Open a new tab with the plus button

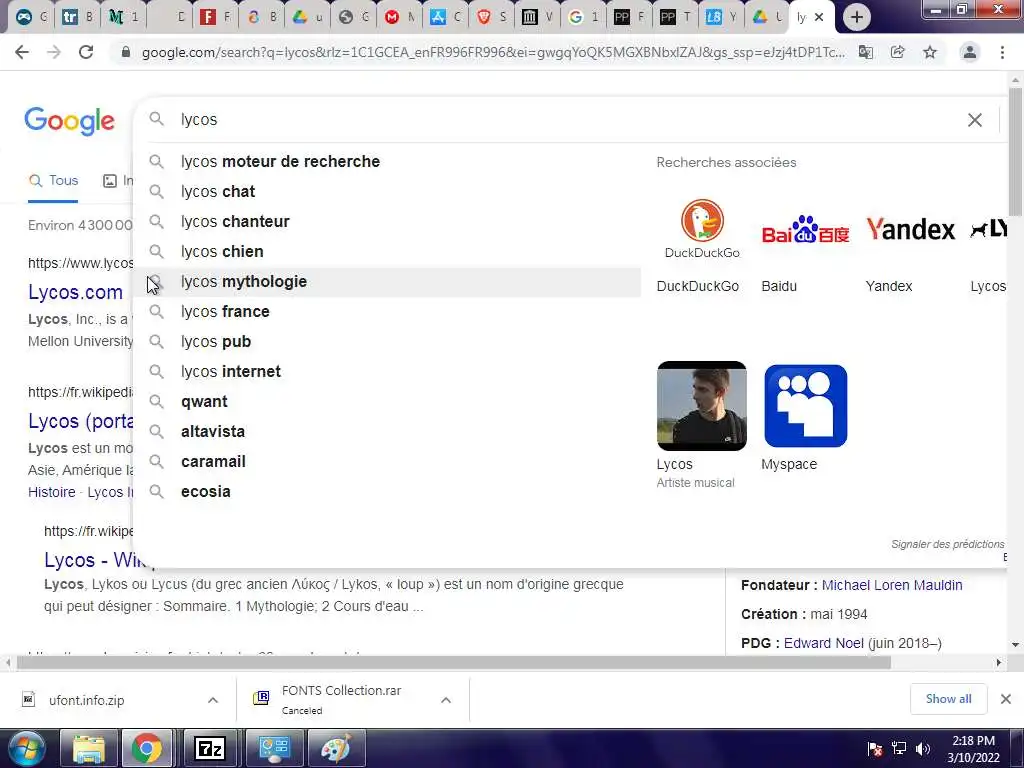tap(857, 17)
